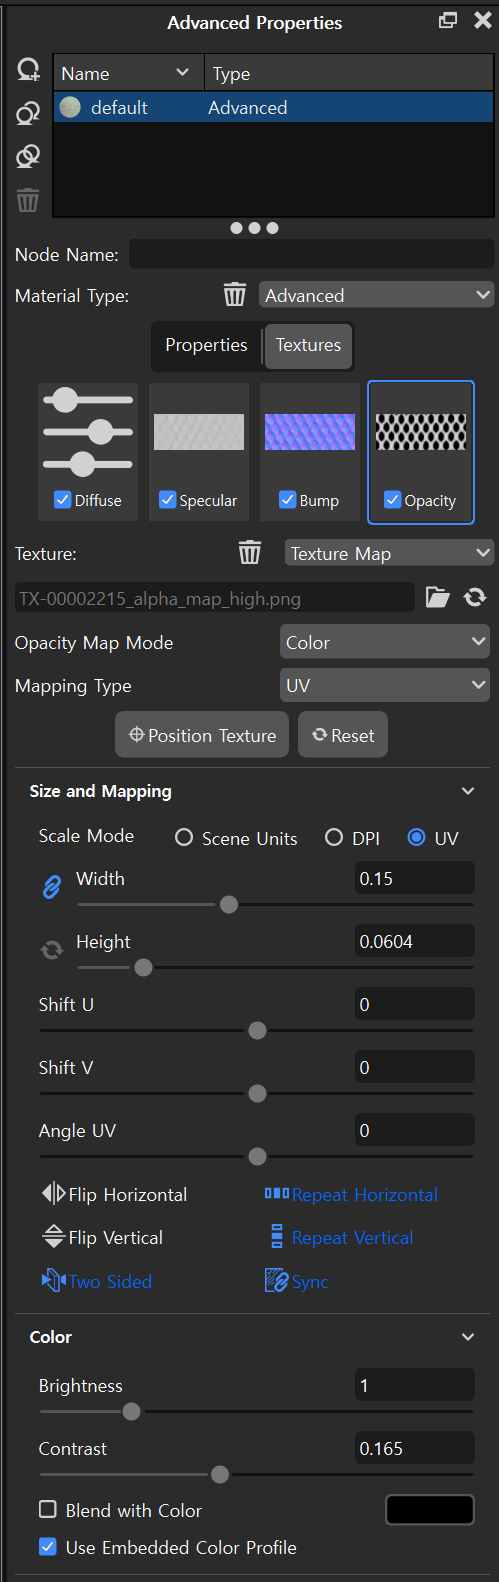499x1582 pixels.
Task: Delete texture with trash icon beside Texture
Action: pos(250,553)
